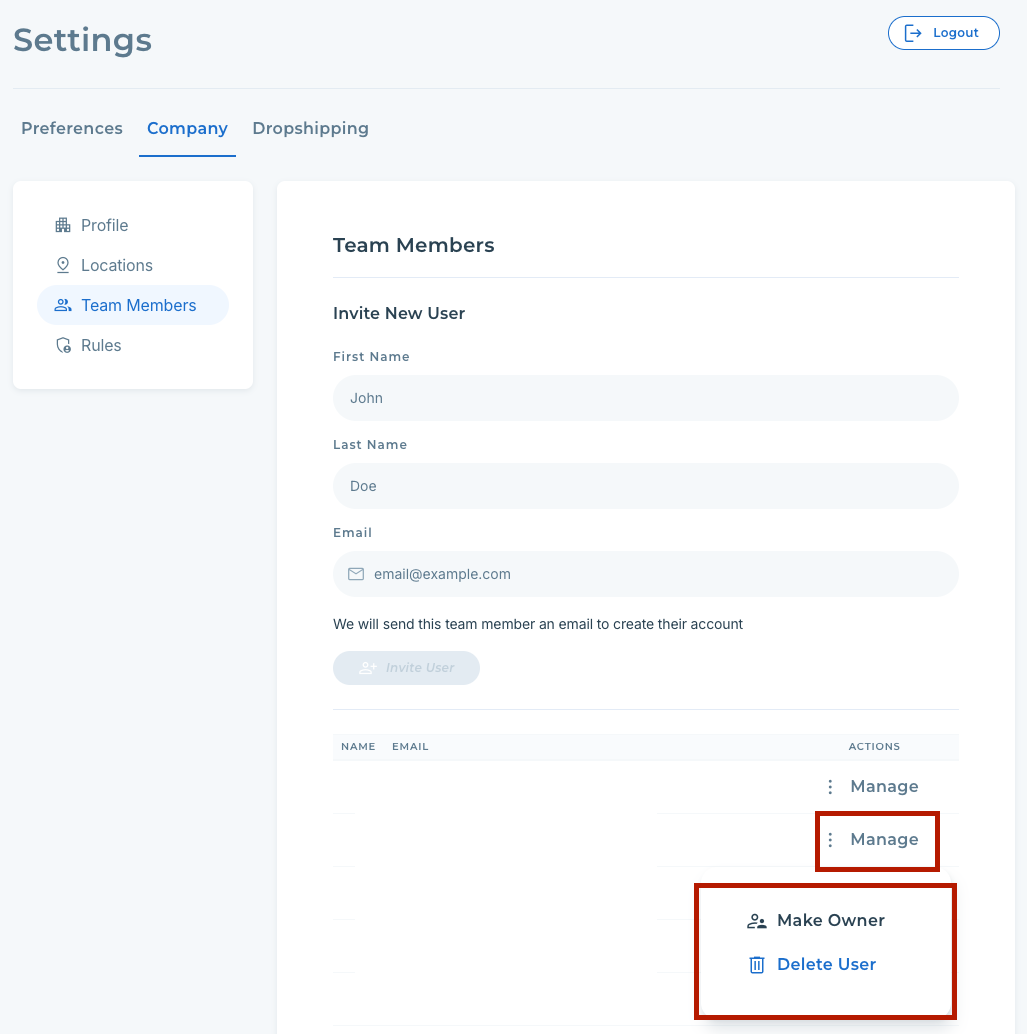Click the Make Owner person icon
The height and width of the screenshot is (1034, 1027).
pos(757,921)
